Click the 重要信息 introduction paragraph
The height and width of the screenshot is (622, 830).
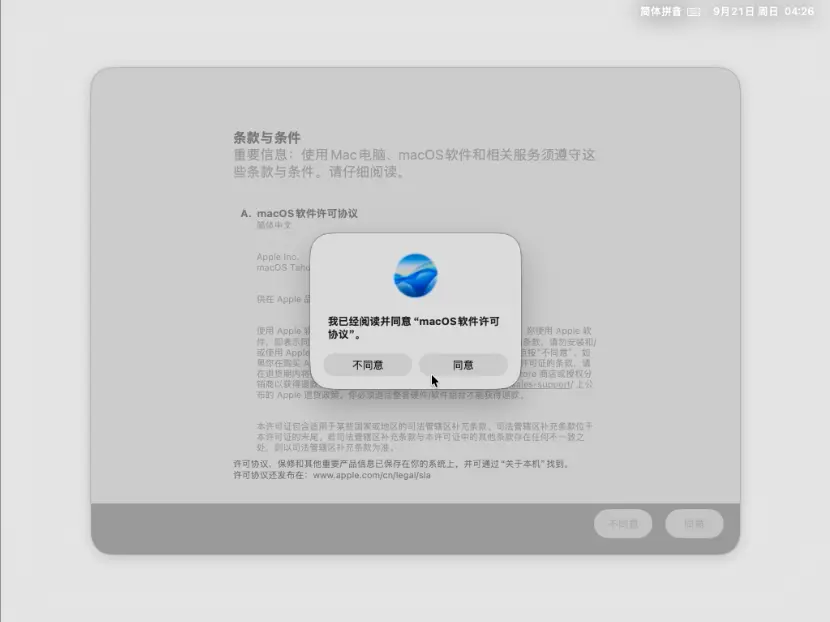tap(414, 163)
